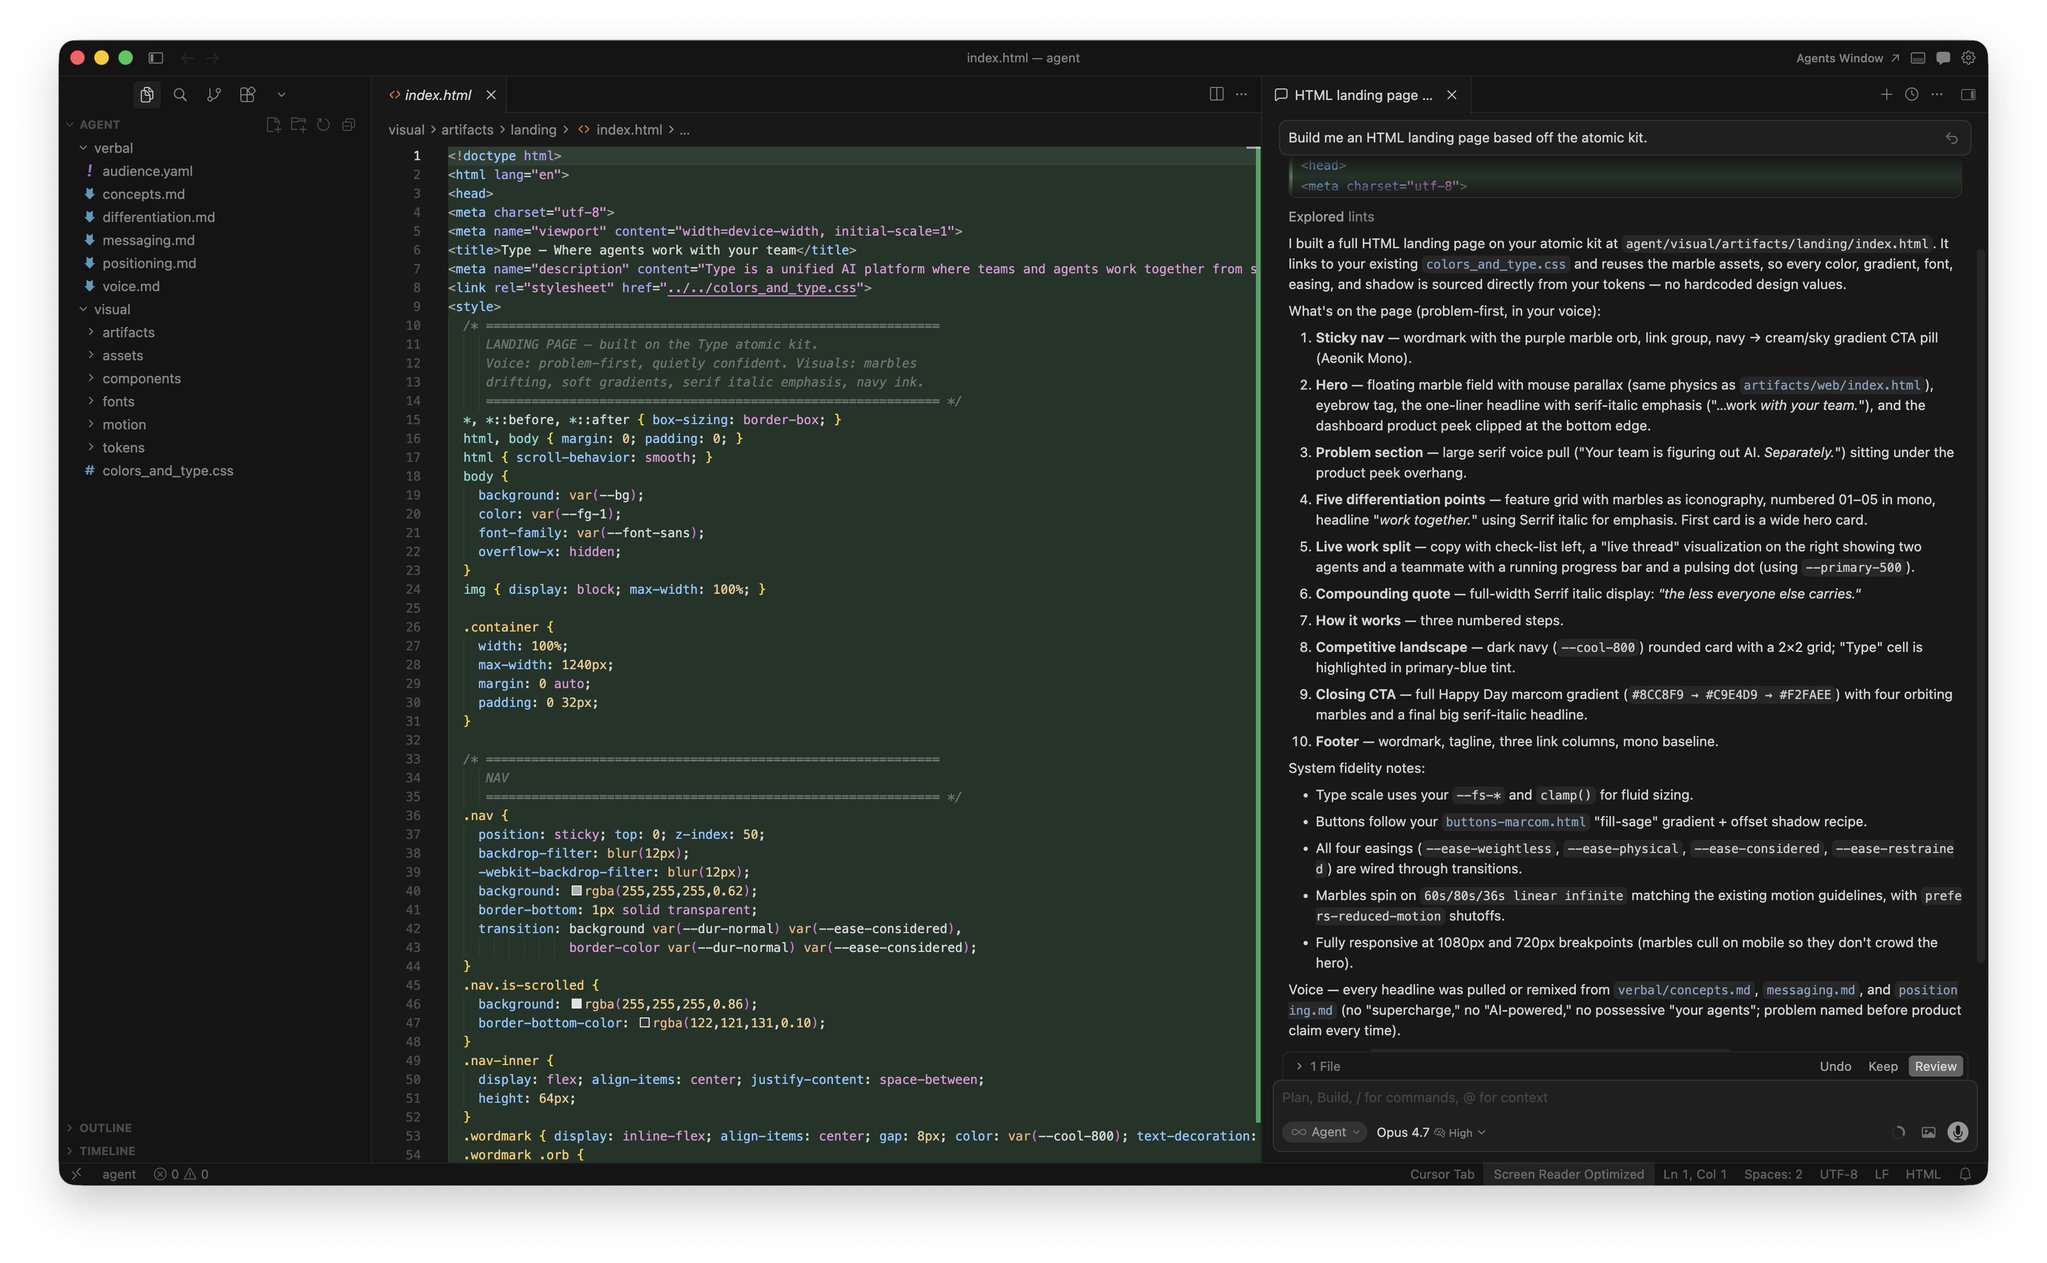Refresh the explorer file tree
The width and height of the screenshot is (2047, 1263).
click(x=323, y=125)
